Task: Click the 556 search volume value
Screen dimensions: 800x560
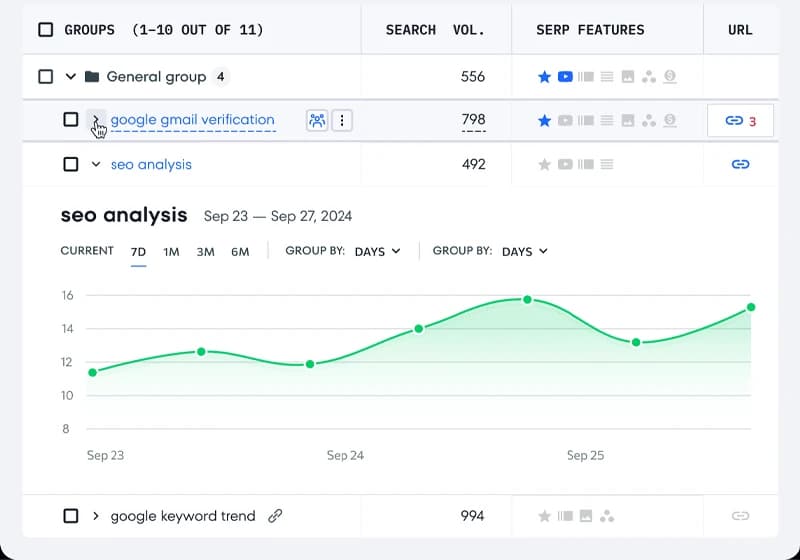Action: coord(472,77)
